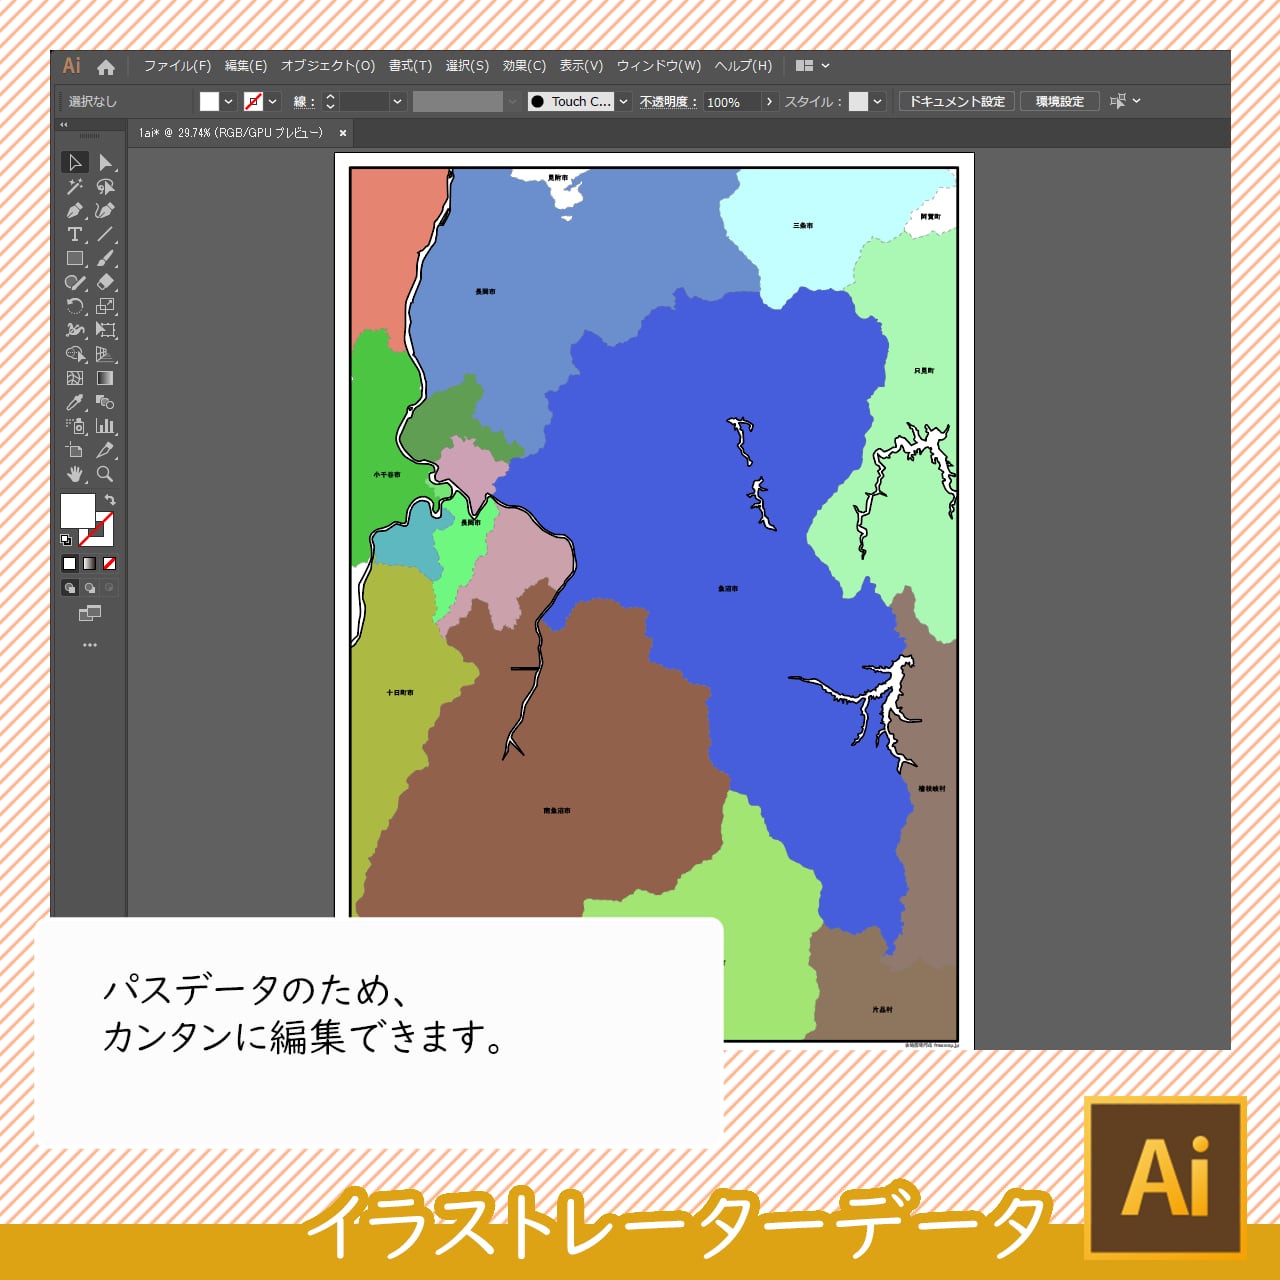Expand the スタイル style dropdown
The height and width of the screenshot is (1280, 1280).
(877, 102)
